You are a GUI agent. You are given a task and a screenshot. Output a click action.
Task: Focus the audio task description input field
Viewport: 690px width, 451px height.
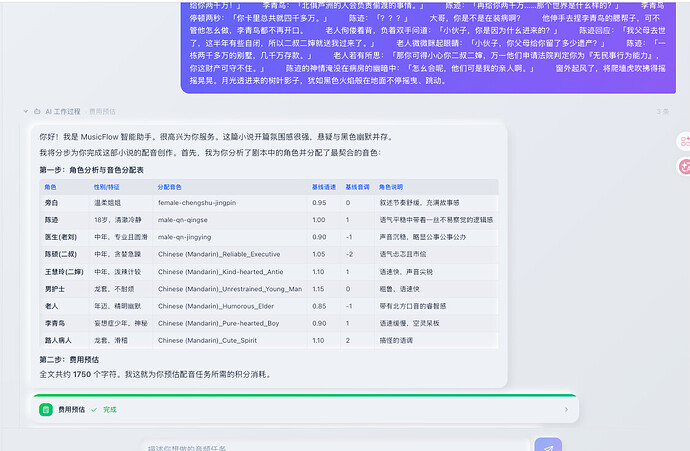tap(335, 446)
